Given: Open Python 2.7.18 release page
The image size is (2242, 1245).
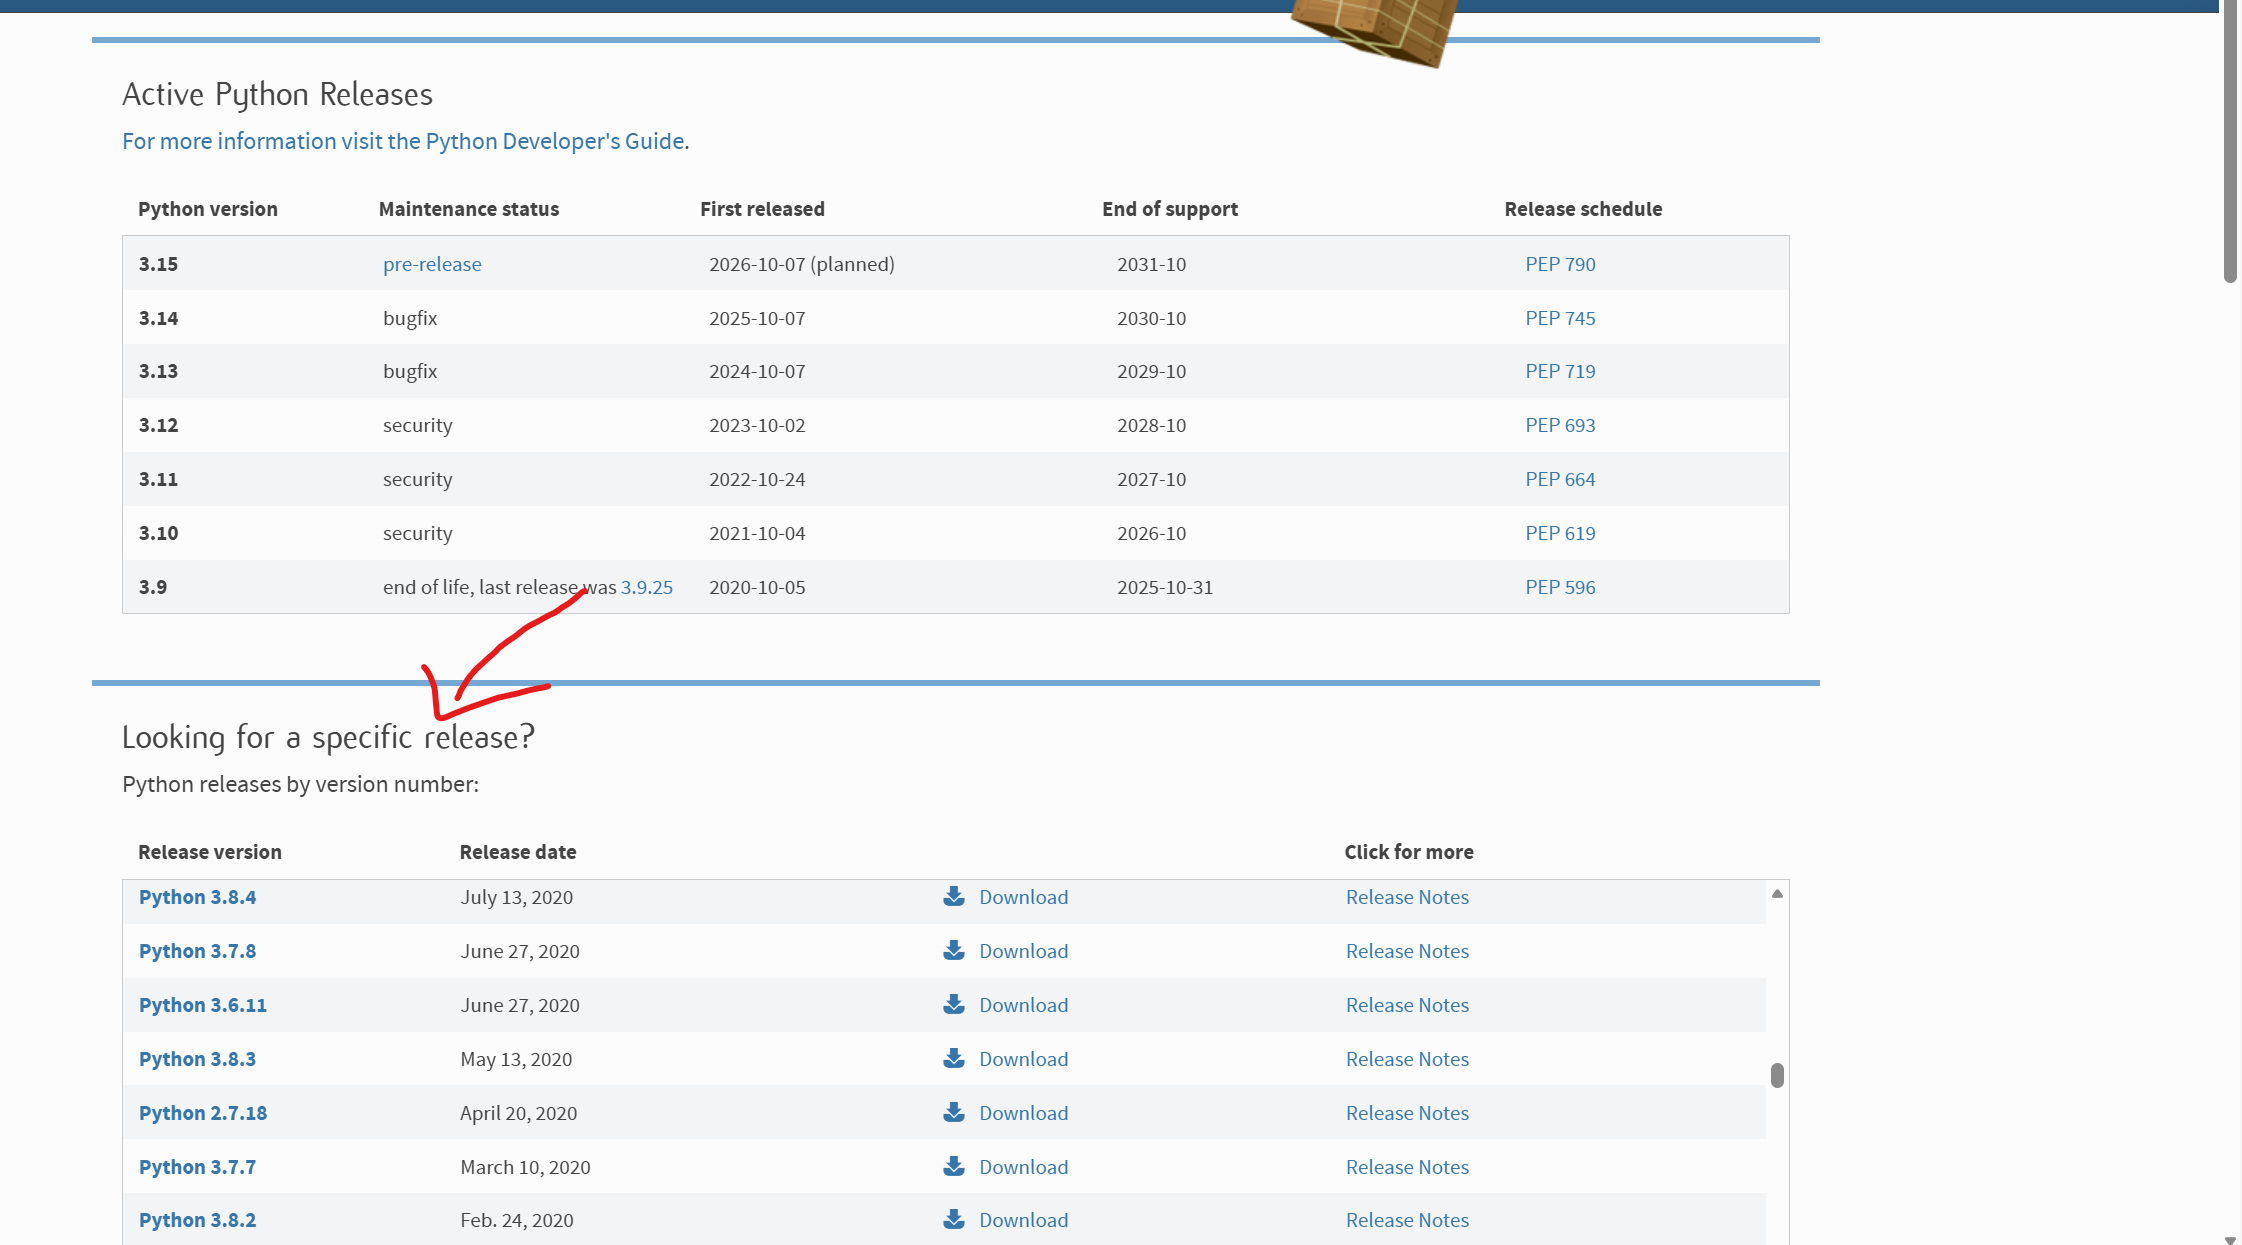Looking at the screenshot, I should (203, 1113).
